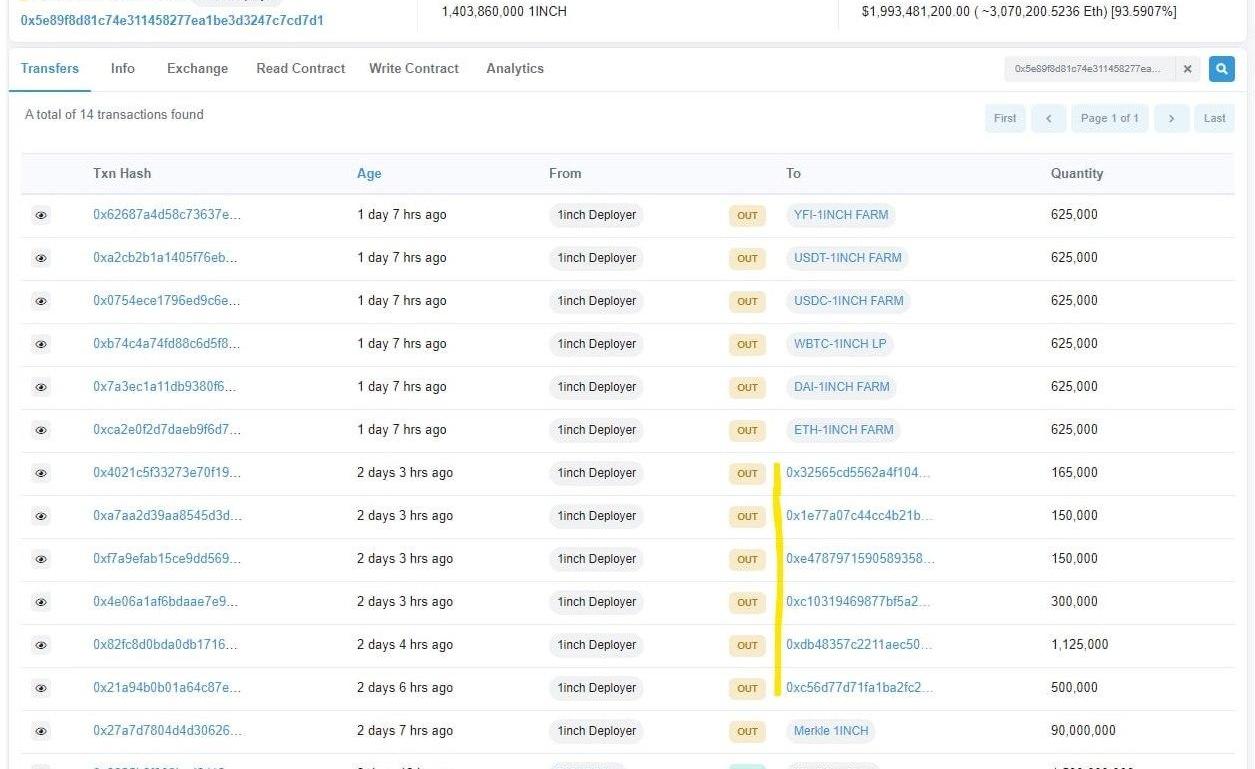Click the First page button

1005,118
